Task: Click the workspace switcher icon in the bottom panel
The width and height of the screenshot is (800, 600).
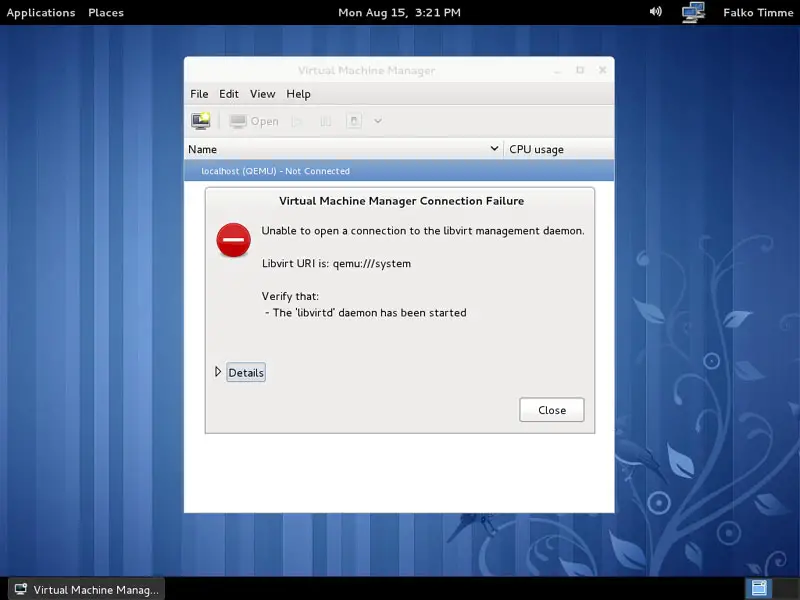Action: [759, 588]
